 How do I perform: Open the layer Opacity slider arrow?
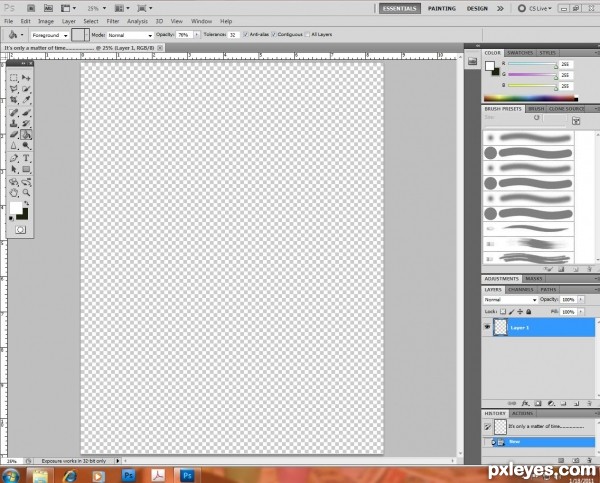coord(581,300)
